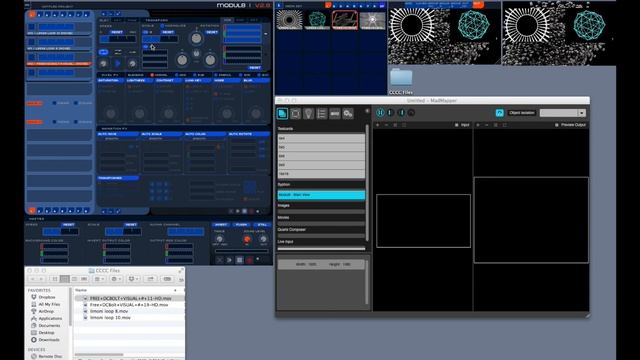Click the orange layer-set button atop Modul8 layers
Image resolution: width=640 pixels, height=360 pixels.
[x=32, y=14]
